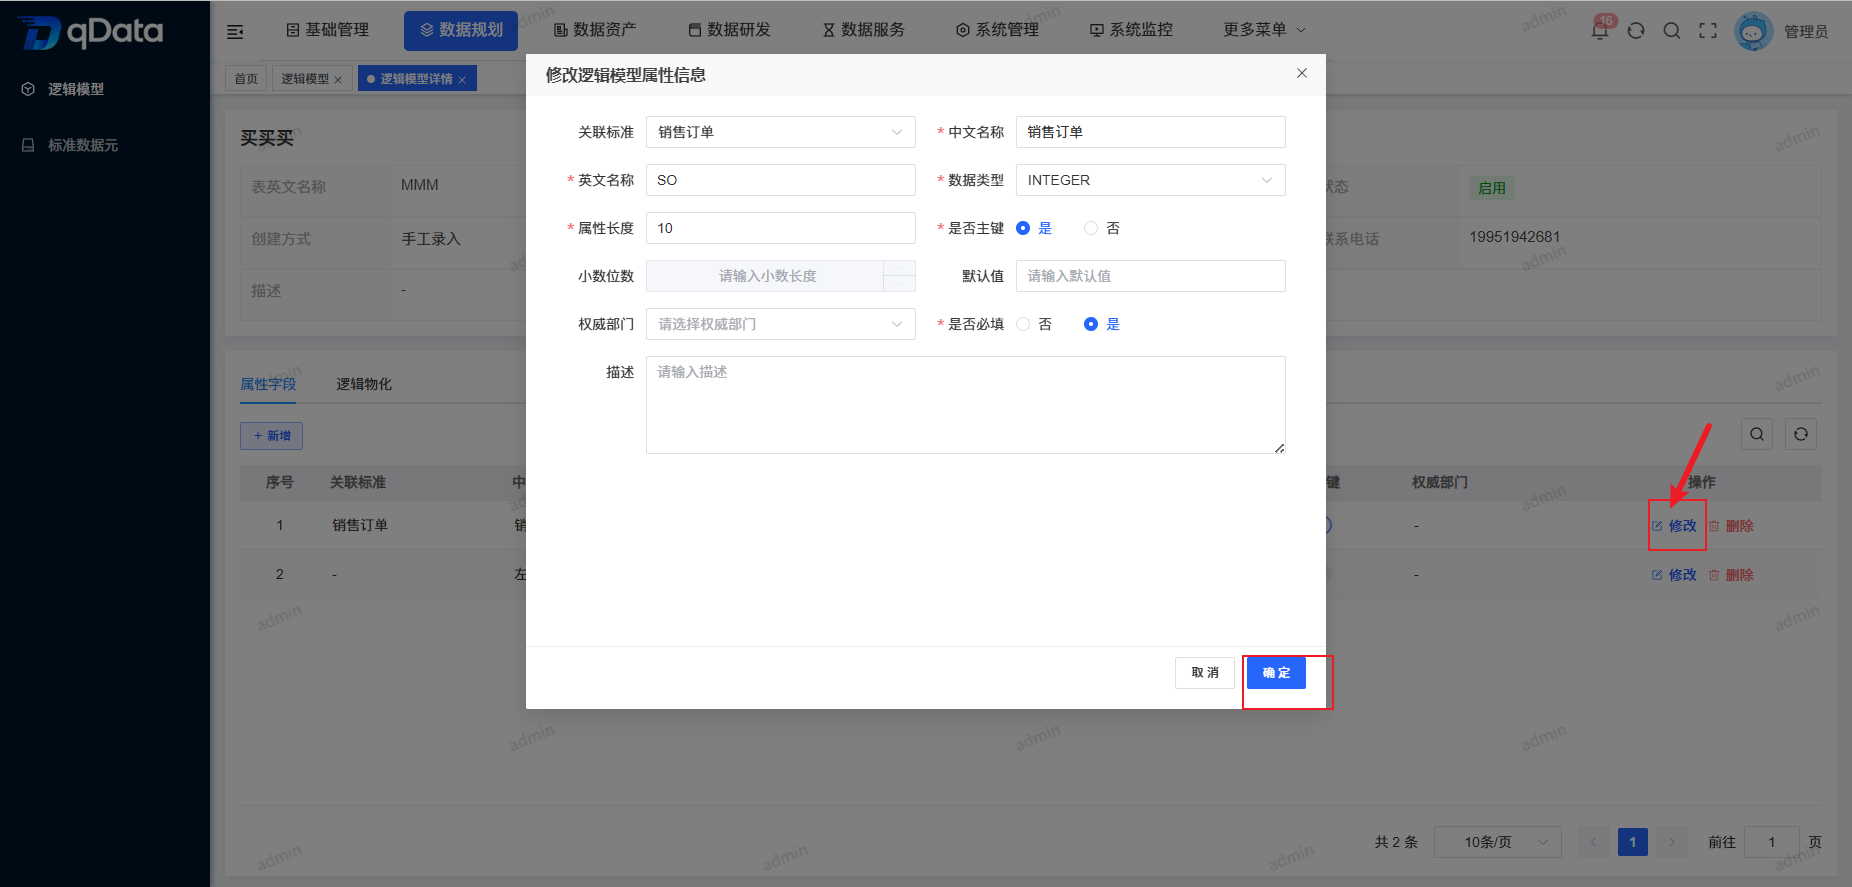Expand the 更多菜单 menu

tap(1264, 30)
